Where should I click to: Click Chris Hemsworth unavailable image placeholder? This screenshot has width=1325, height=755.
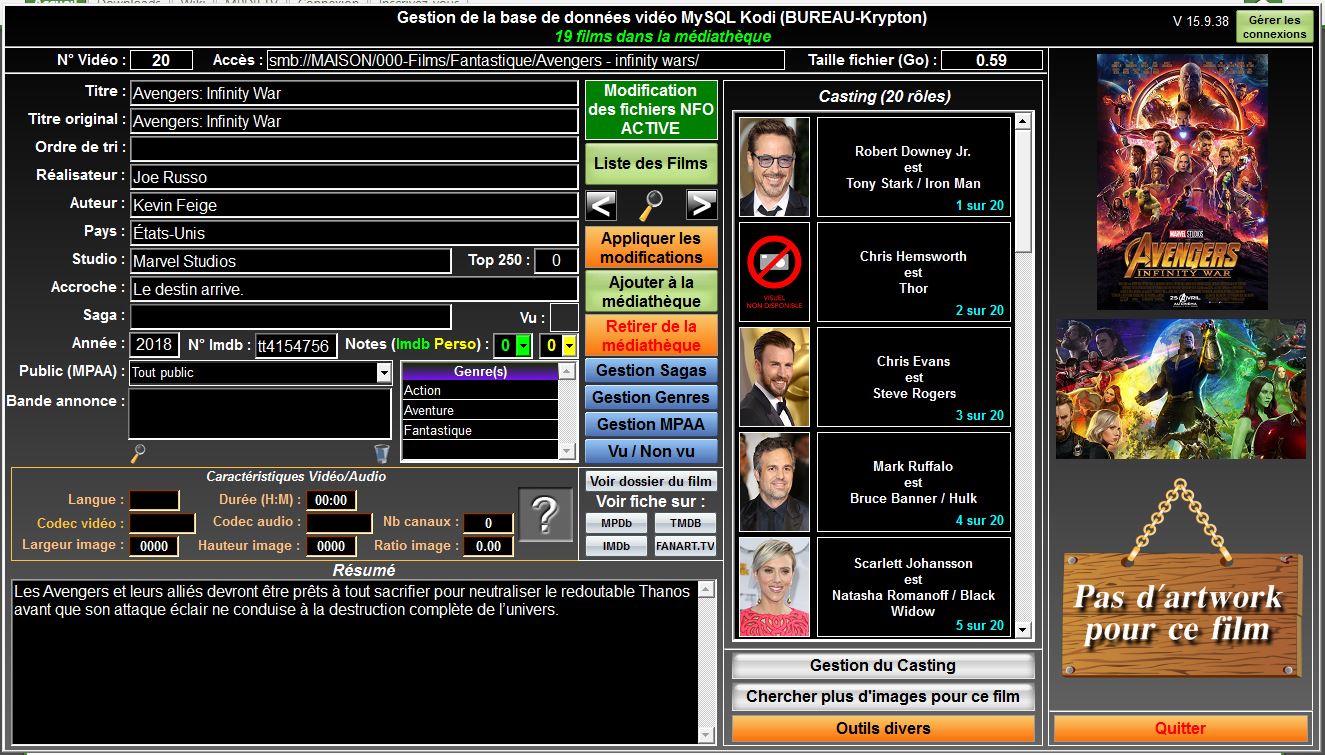(x=774, y=272)
